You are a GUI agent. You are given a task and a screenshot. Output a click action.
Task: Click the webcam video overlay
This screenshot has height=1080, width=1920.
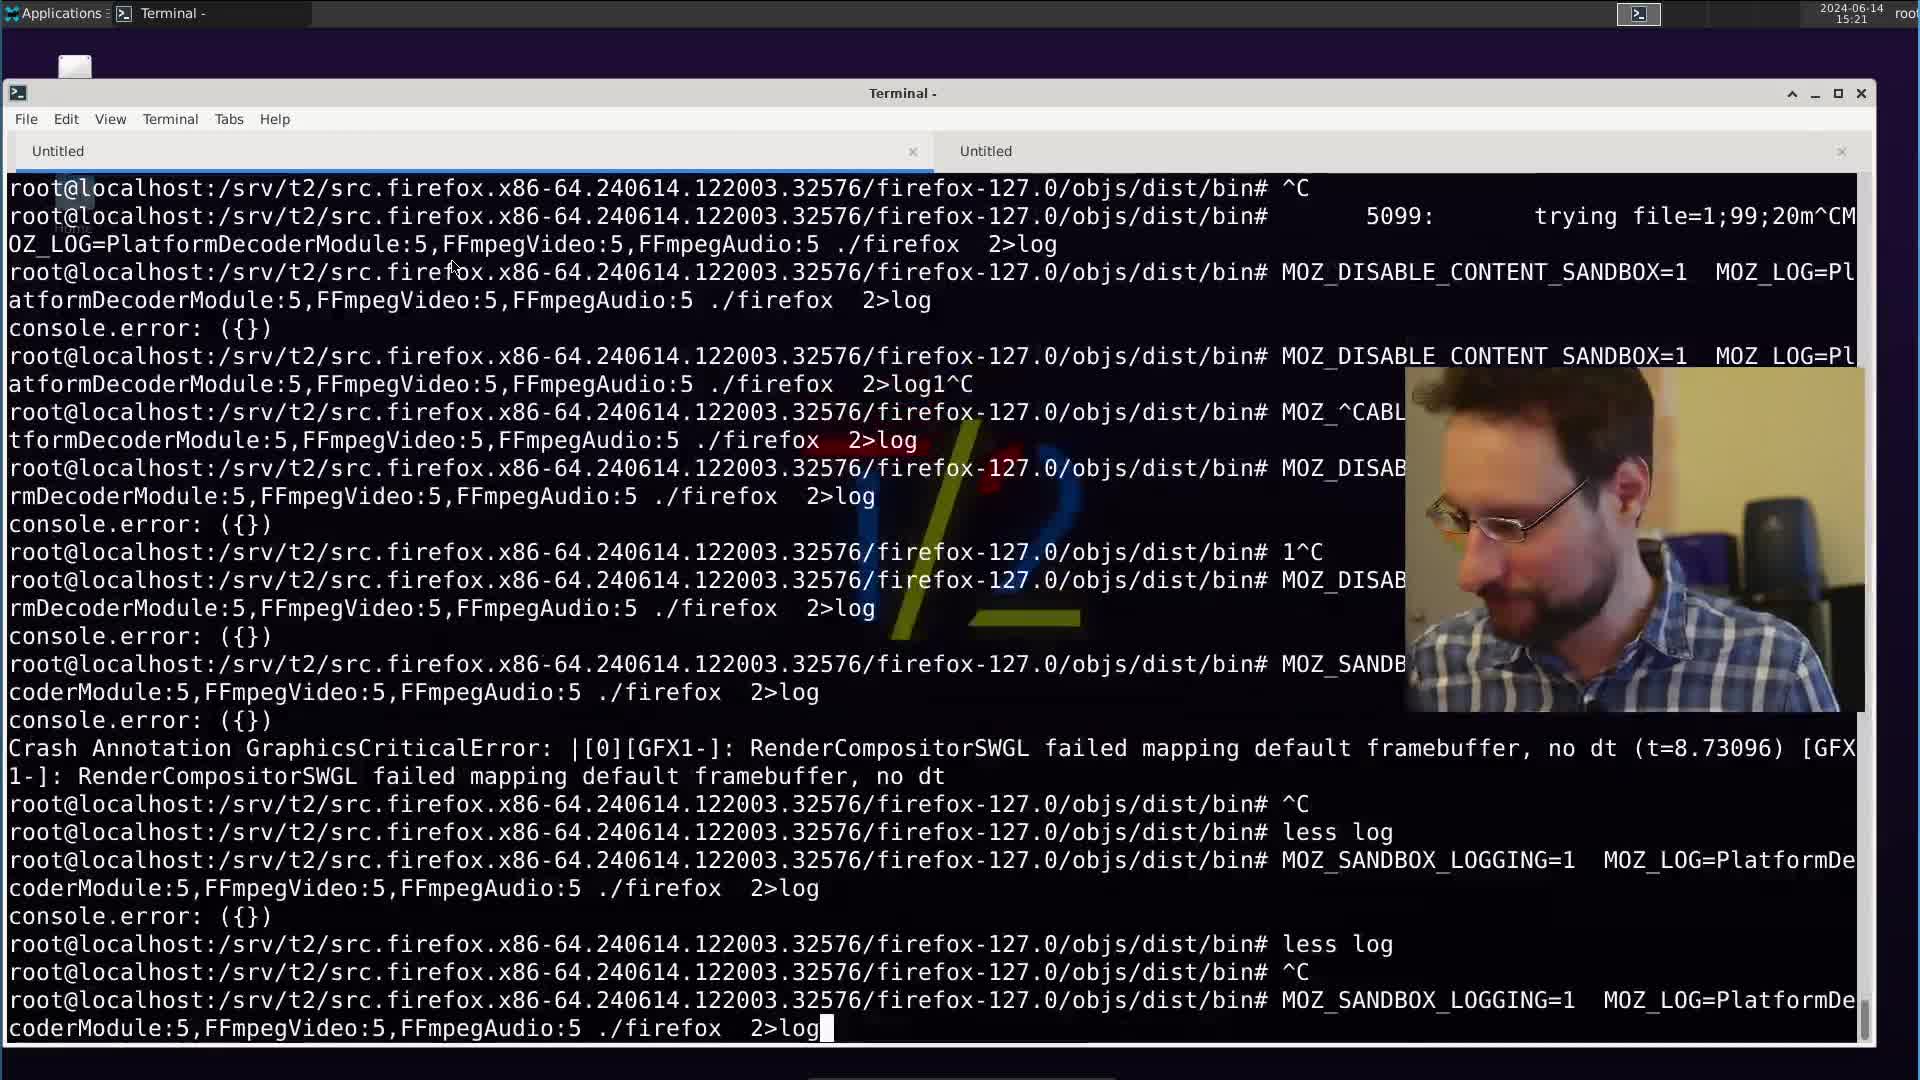coord(1634,540)
